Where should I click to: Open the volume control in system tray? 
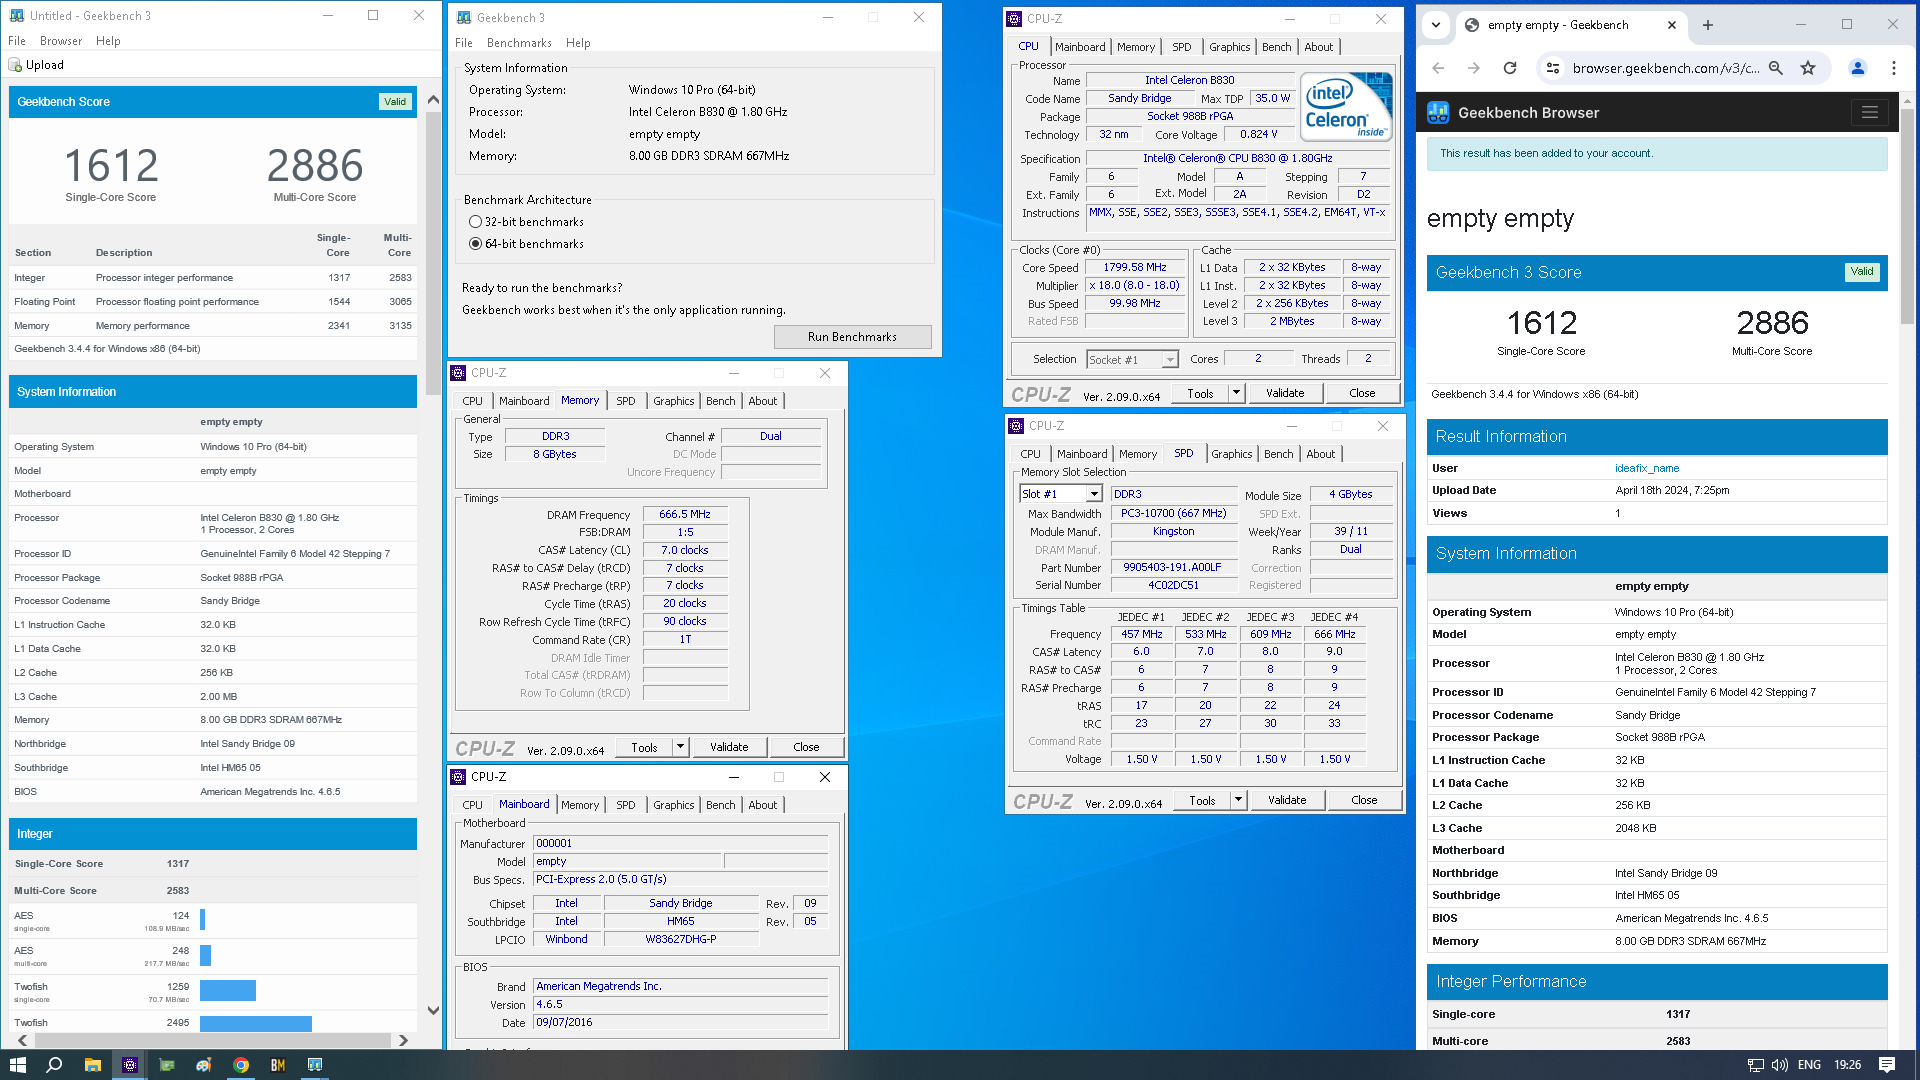point(1780,1065)
